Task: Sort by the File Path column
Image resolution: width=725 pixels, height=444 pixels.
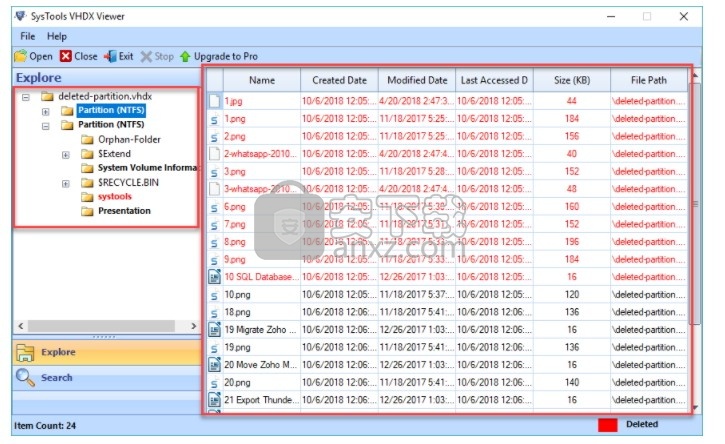Action: pos(649,80)
